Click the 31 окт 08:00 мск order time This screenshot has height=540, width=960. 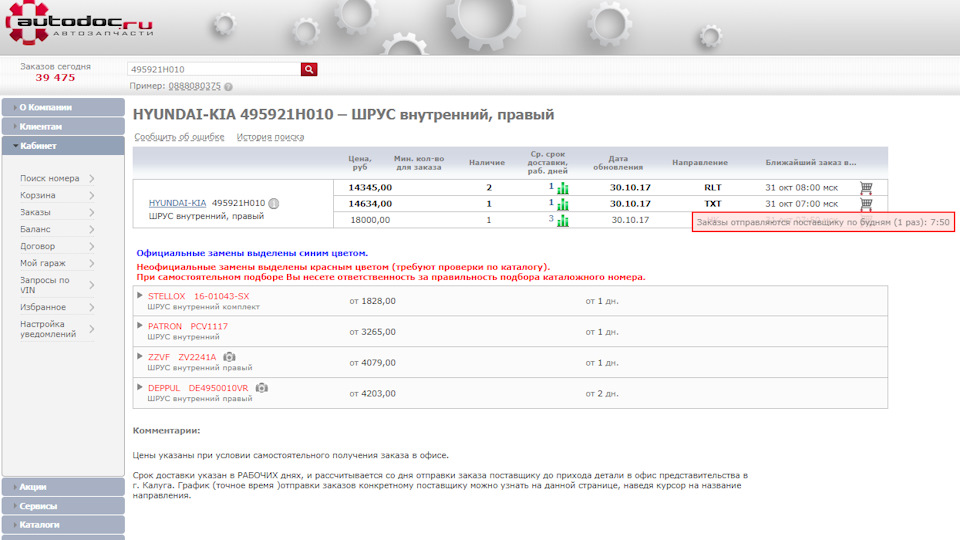(x=801, y=187)
